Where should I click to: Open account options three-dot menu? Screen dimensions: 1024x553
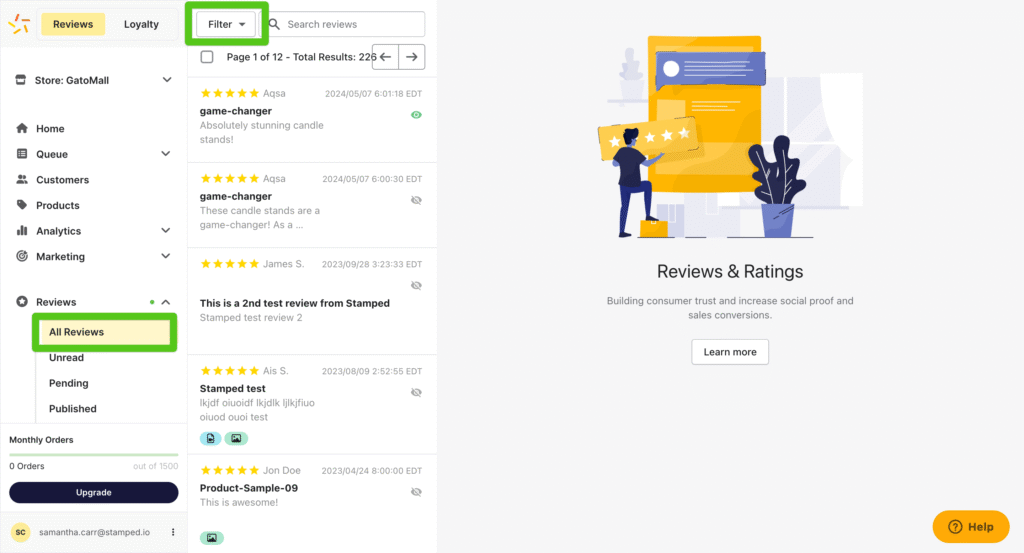click(x=173, y=532)
